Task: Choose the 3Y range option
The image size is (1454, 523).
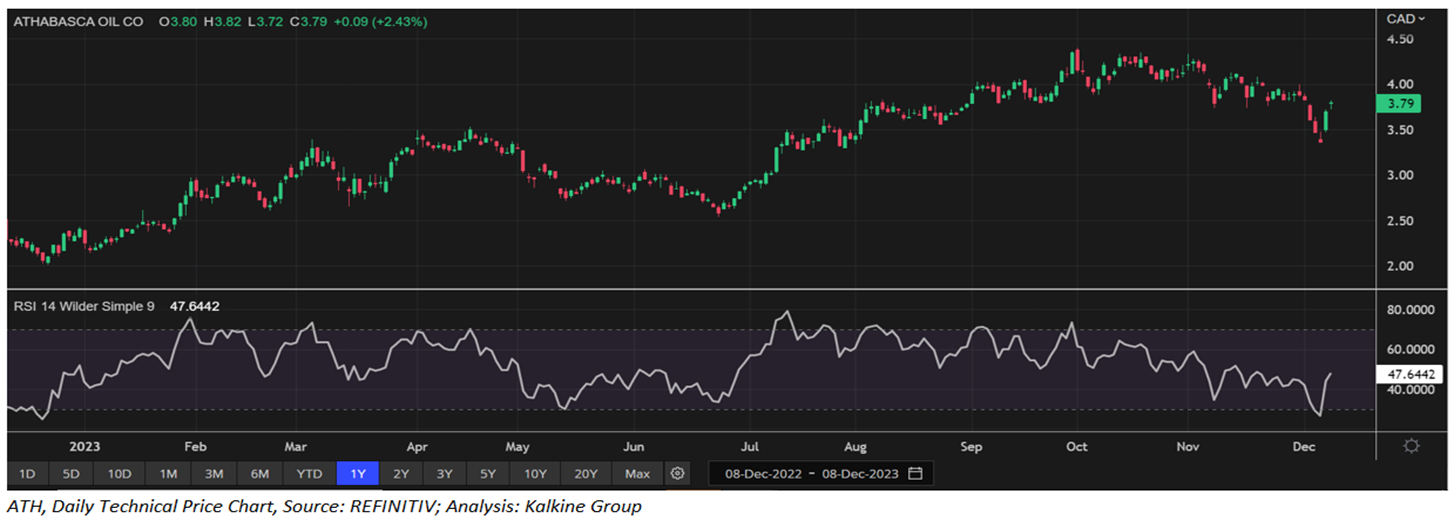Action: click(444, 473)
